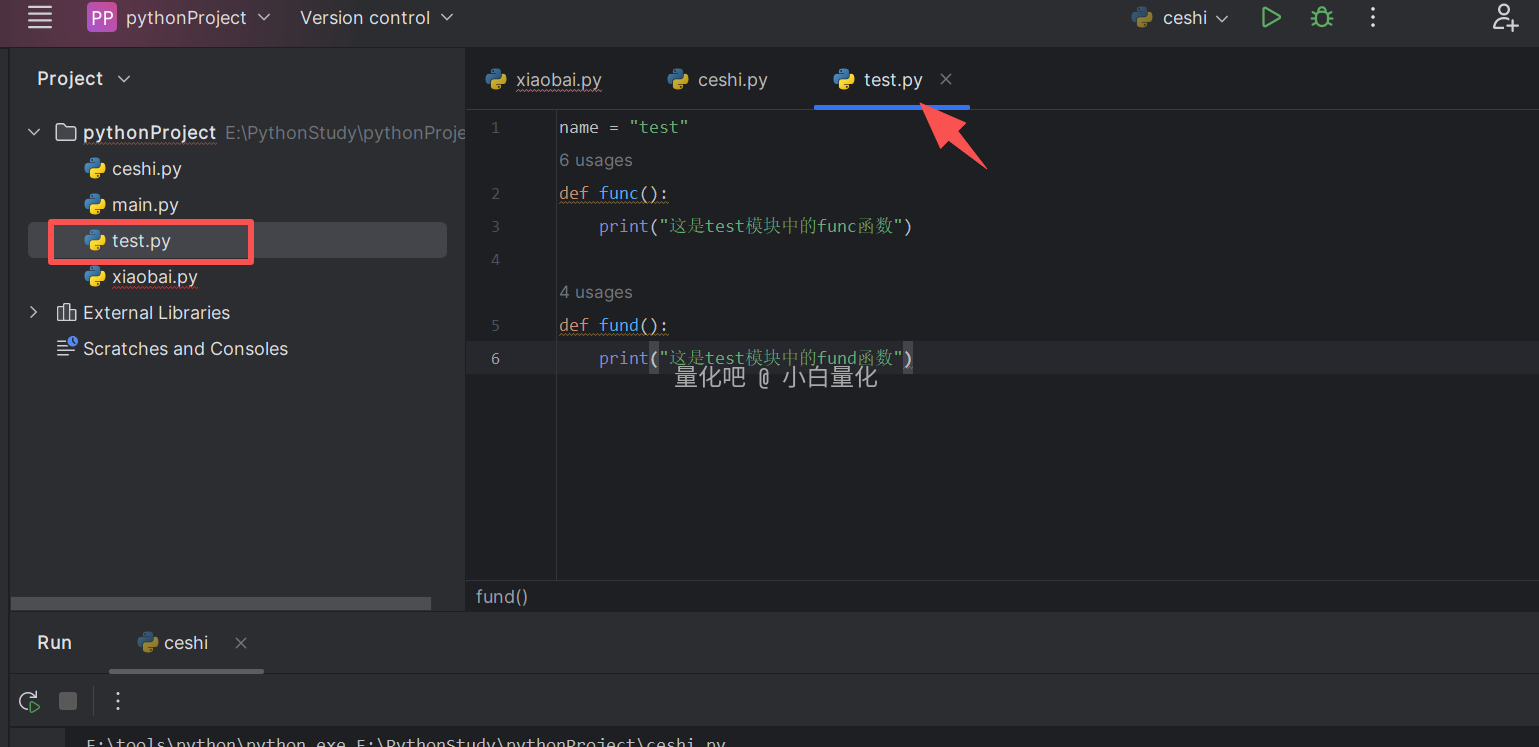The height and width of the screenshot is (747, 1539).
Task: Rerun ceshi in the Run panel
Action: pyautogui.click(x=29, y=701)
